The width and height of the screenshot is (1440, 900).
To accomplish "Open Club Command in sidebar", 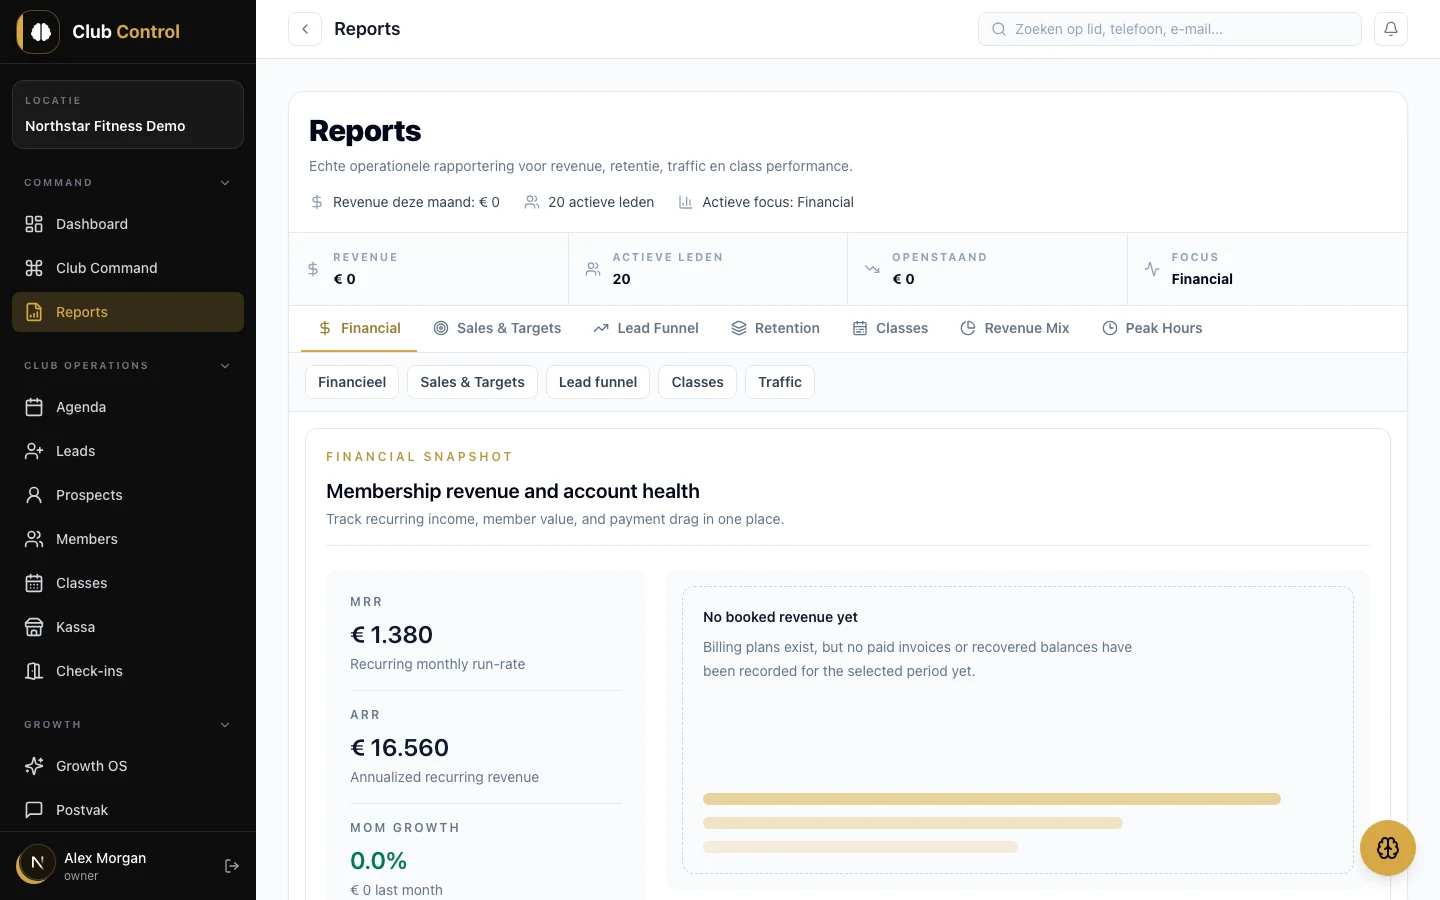I will (128, 268).
